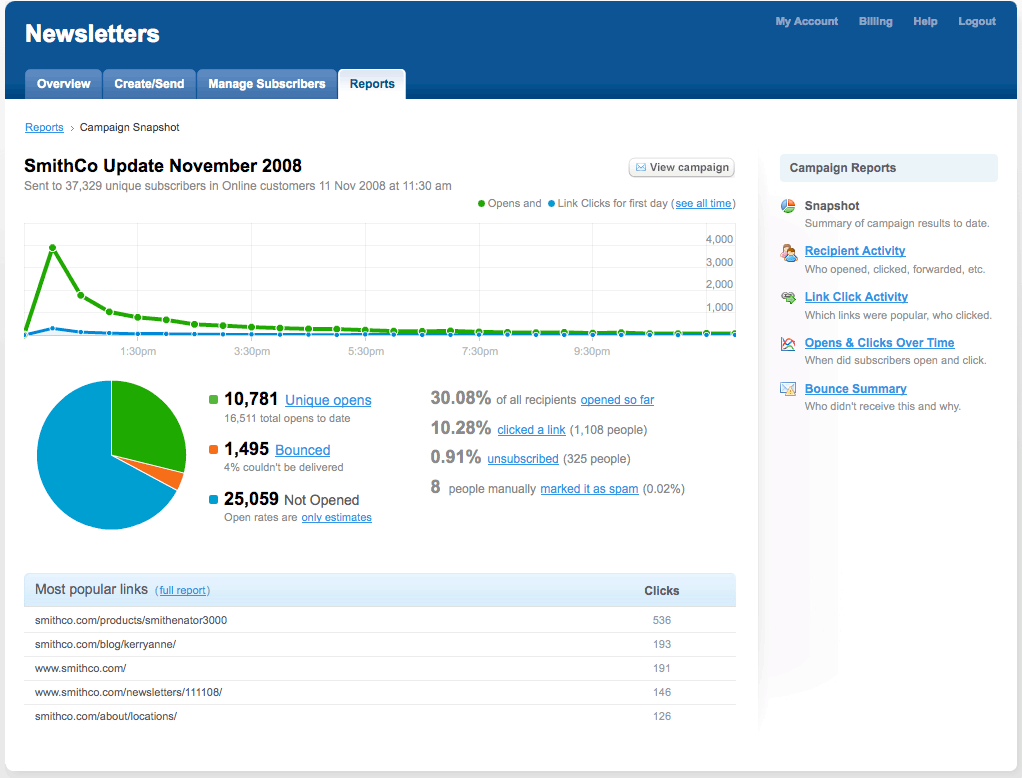Click the blue Not Opened legend square
Viewport: 1022px width, 778px height.
point(213,500)
